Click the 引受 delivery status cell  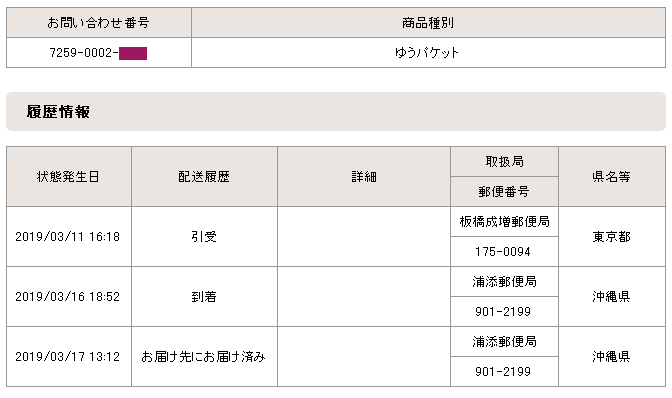click(204, 236)
